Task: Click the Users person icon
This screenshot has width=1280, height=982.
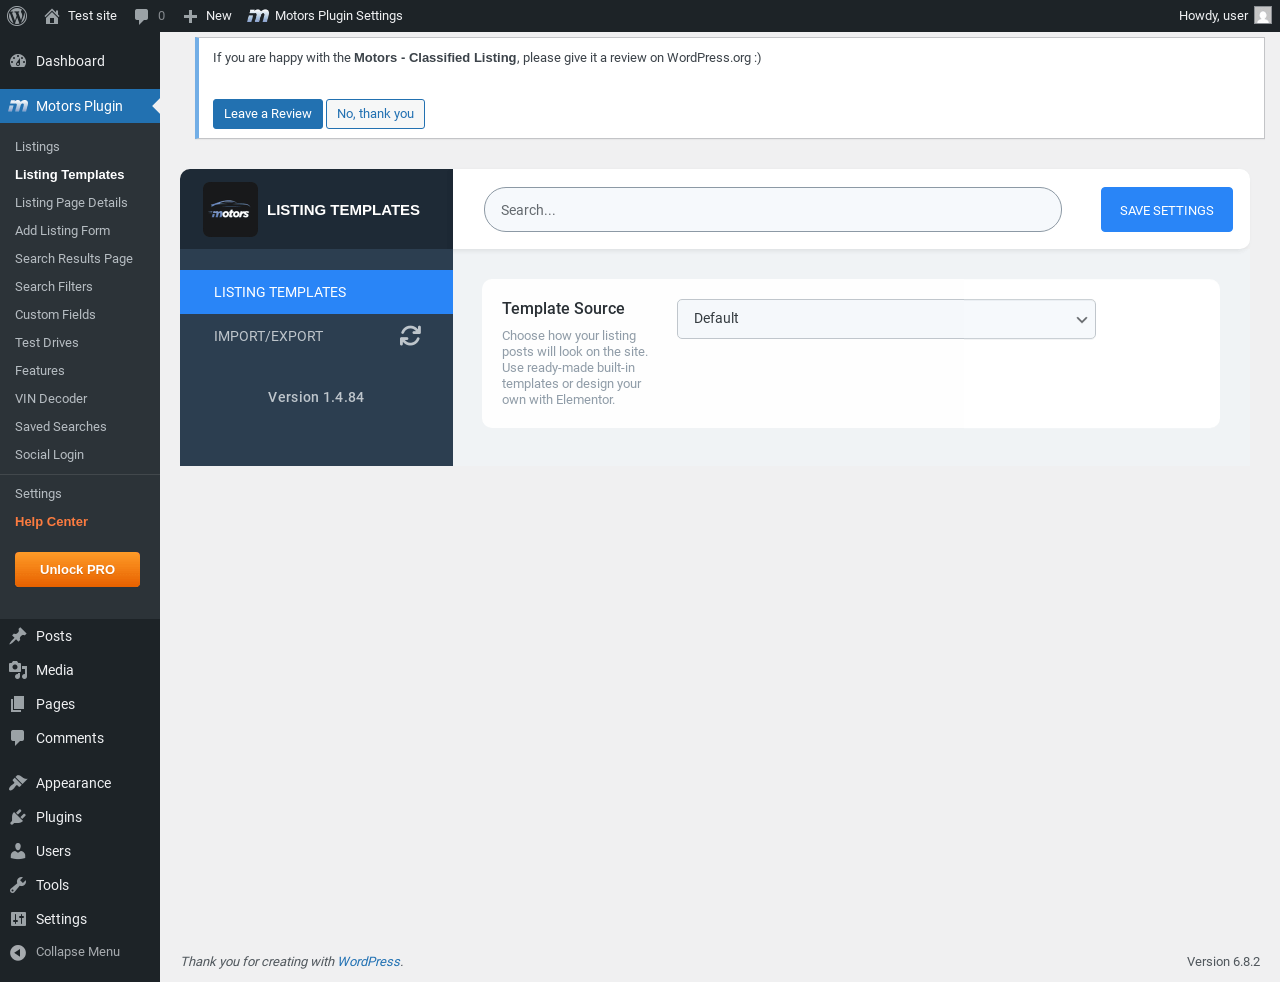Action: pyautogui.click(x=18, y=851)
